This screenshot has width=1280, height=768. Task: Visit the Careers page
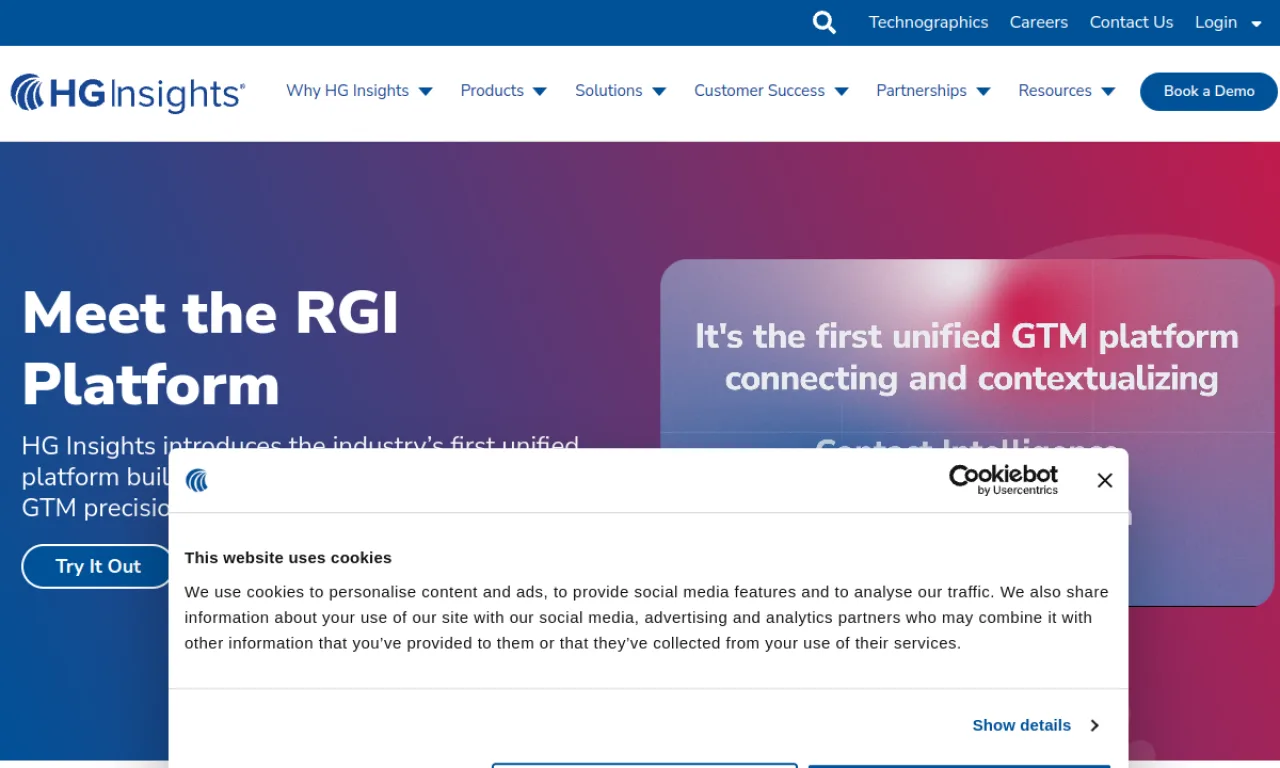pyautogui.click(x=1038, y=22)
